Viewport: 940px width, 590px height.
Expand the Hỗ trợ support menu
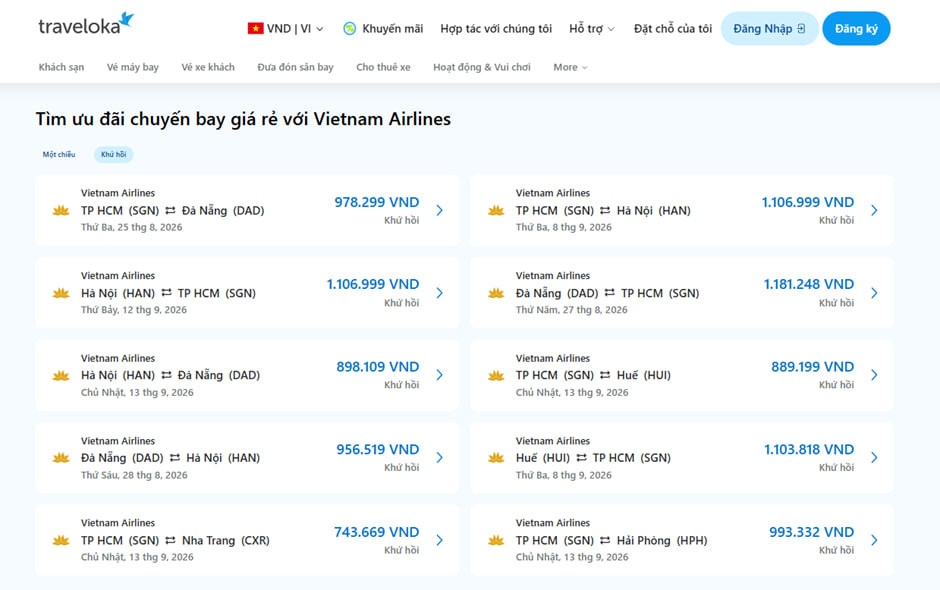592,28
